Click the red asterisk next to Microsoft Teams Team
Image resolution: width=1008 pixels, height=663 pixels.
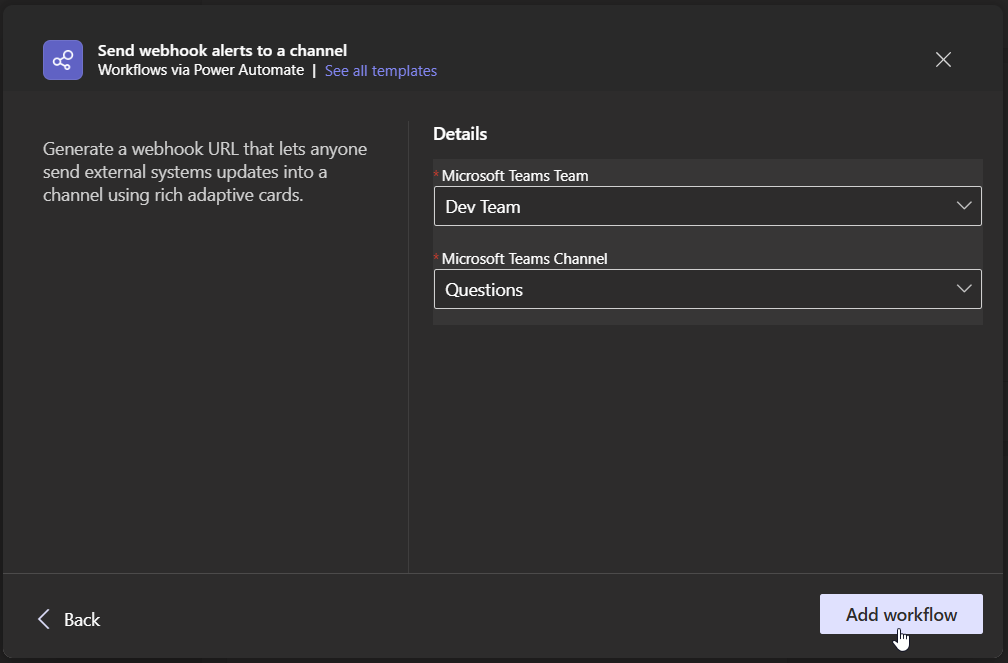tap(437, 175)
